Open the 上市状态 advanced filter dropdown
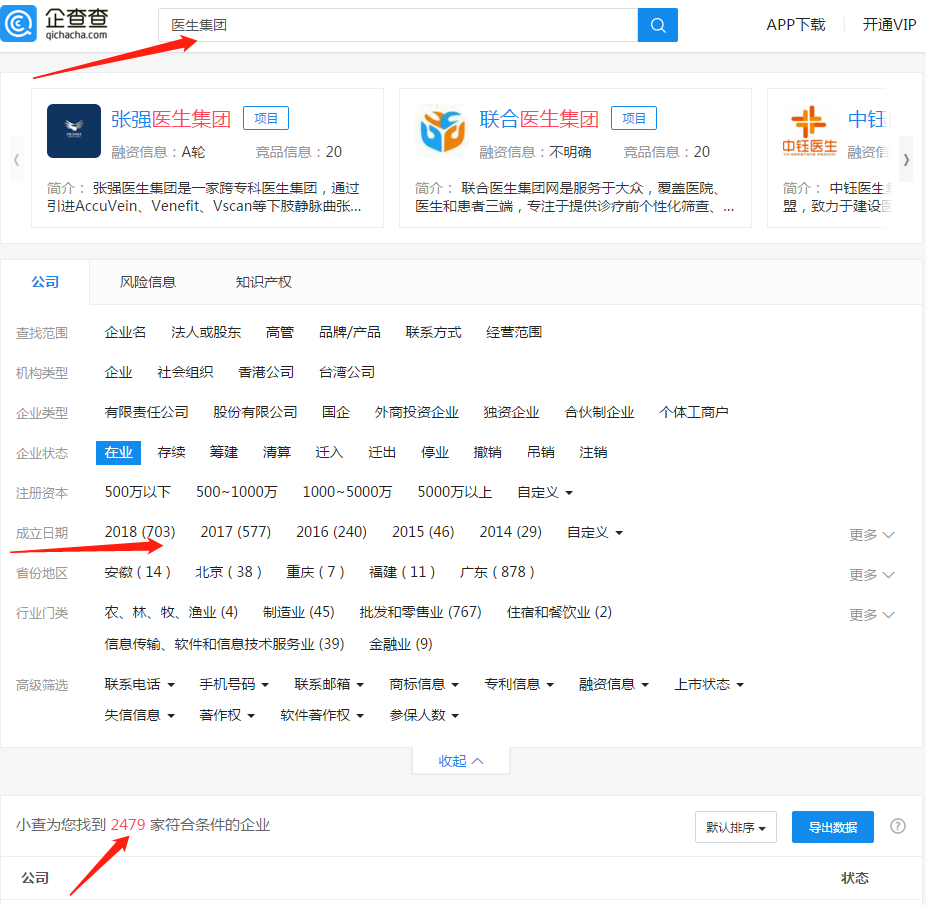 click(709, 684)
